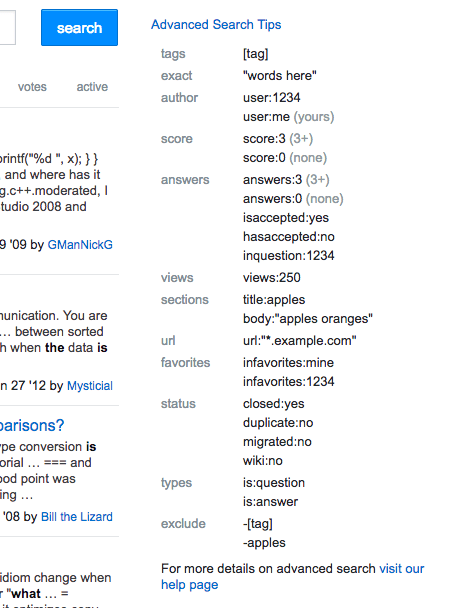Open Bill the Lizard profile link
The image size is (466, 608).
77,517
